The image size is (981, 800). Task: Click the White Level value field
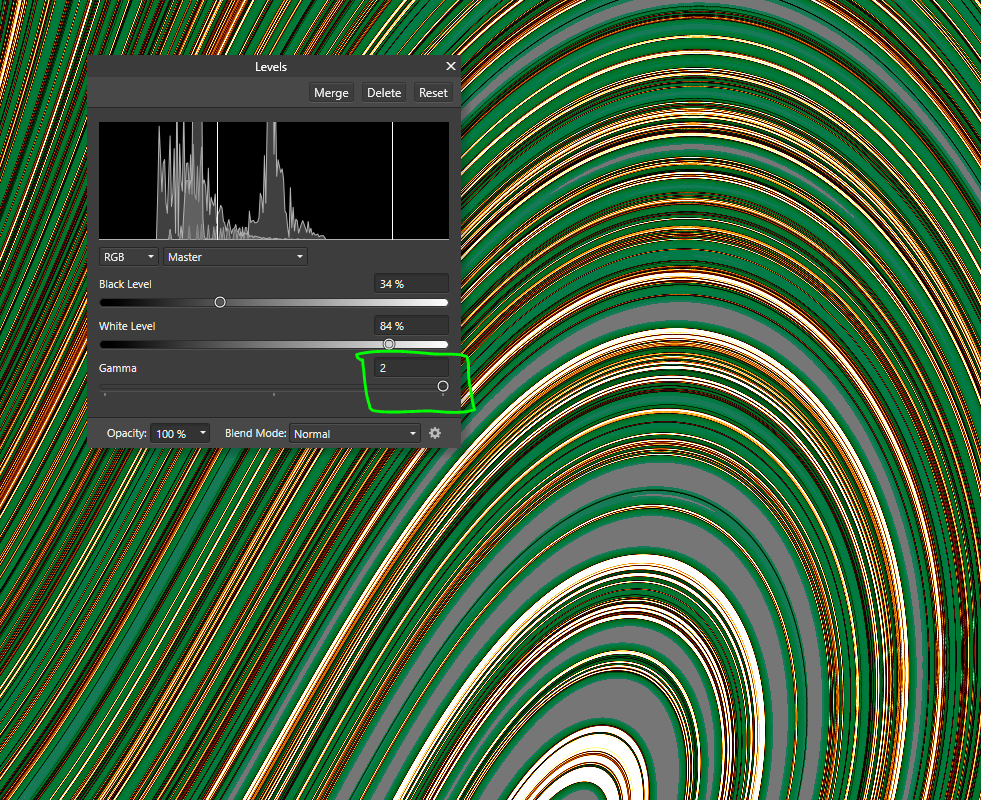point(411,326)
